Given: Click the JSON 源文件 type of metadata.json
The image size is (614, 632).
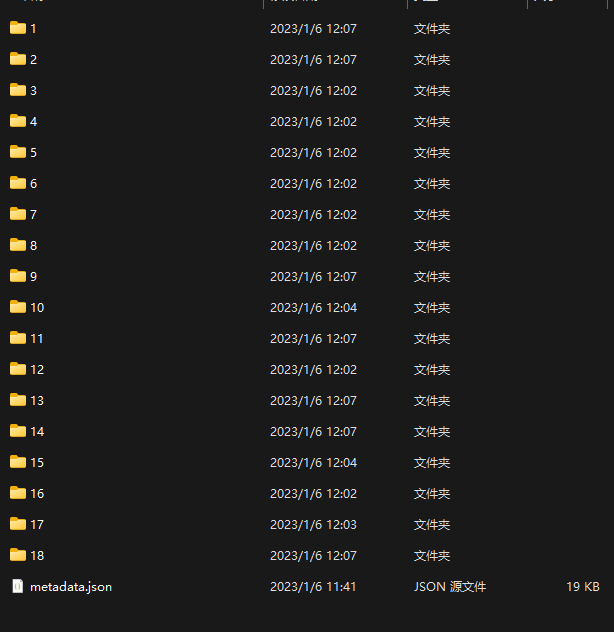Looking at the screenshot, I should click(450, 587).
